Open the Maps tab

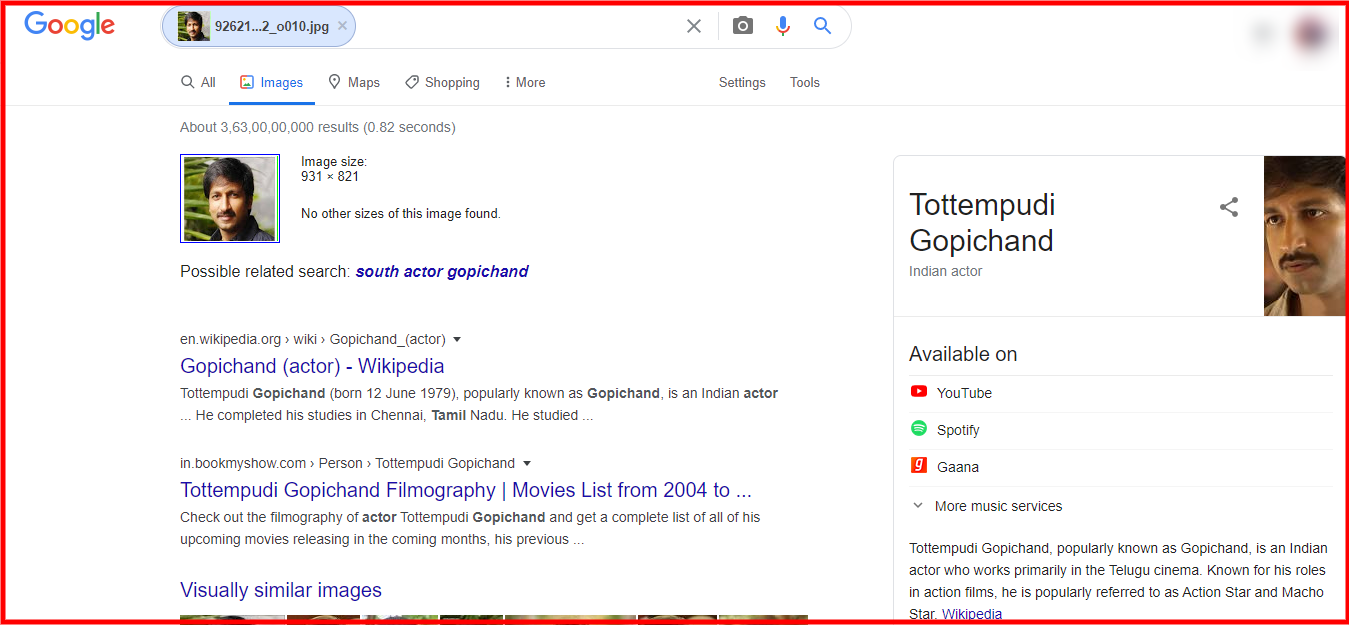pyautogui.click(x=354, y=82)
